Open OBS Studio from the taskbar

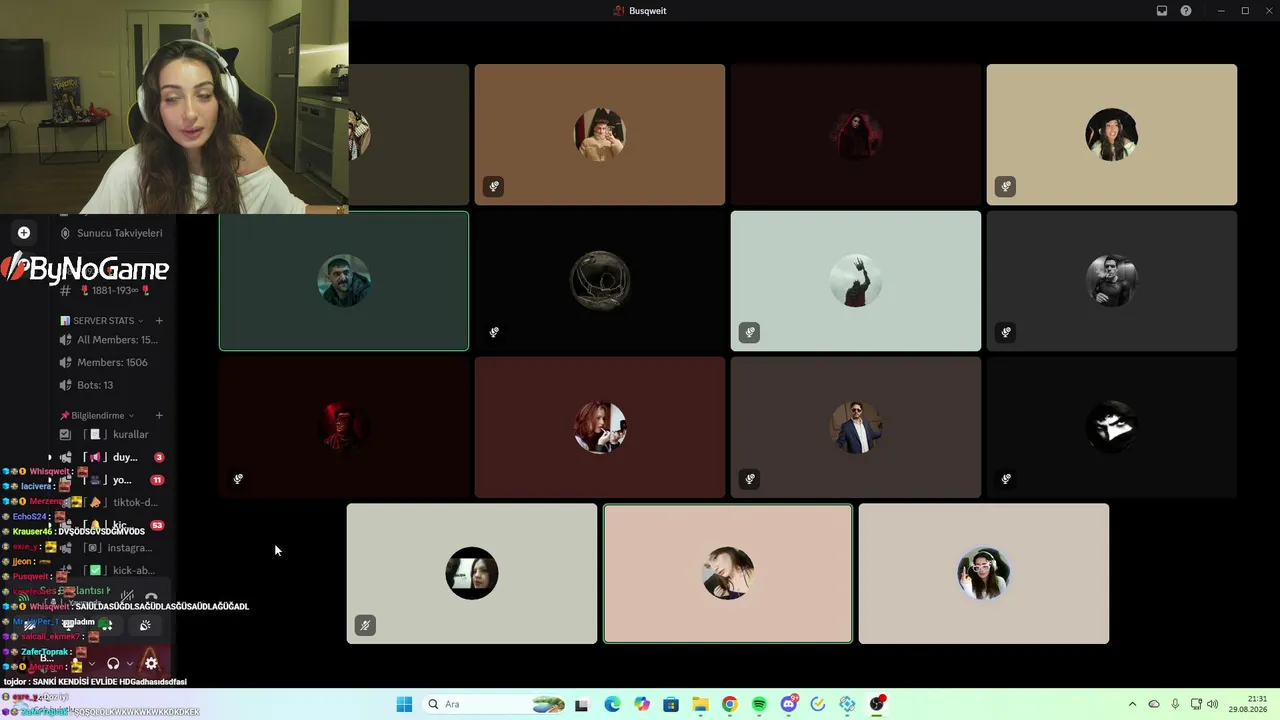[x=877, y=704]
